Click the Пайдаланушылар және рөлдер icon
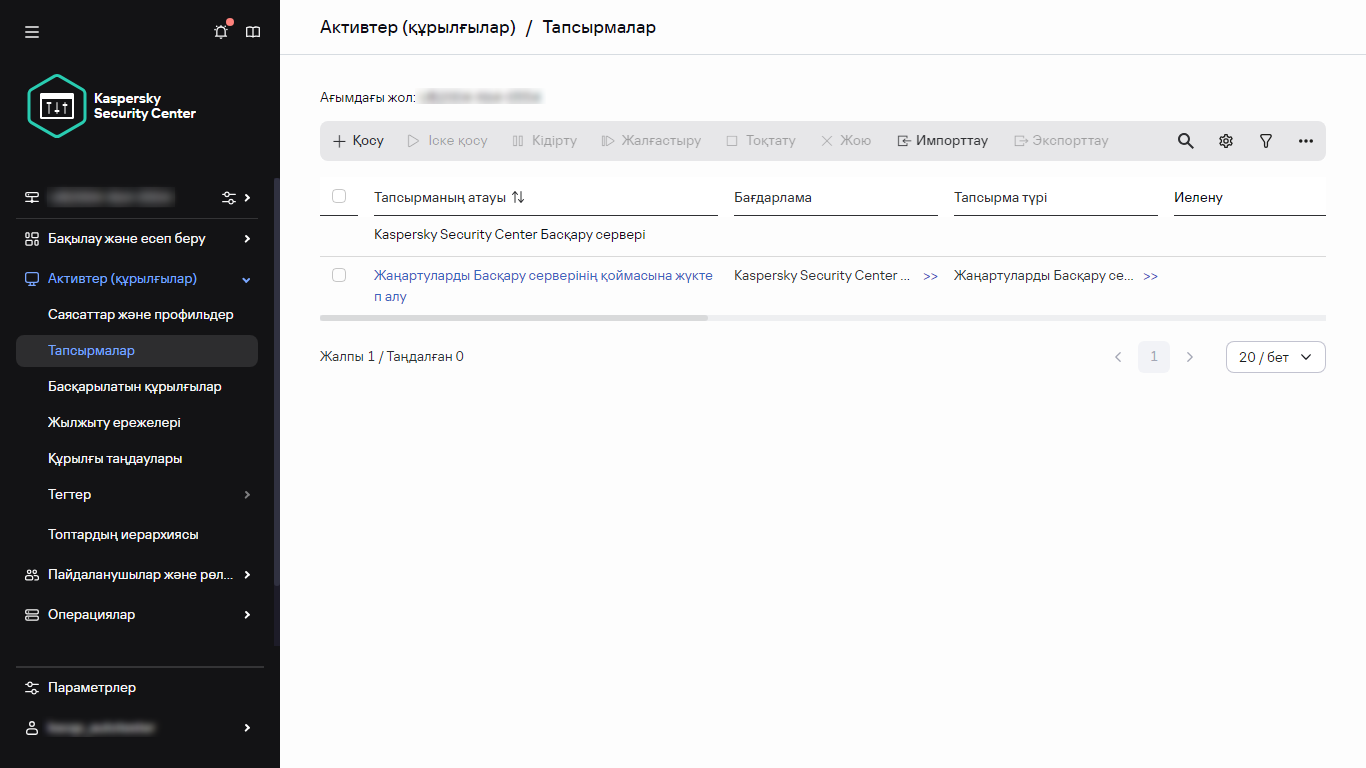Viewport: 1366px width, 768px height. (32, 575)
